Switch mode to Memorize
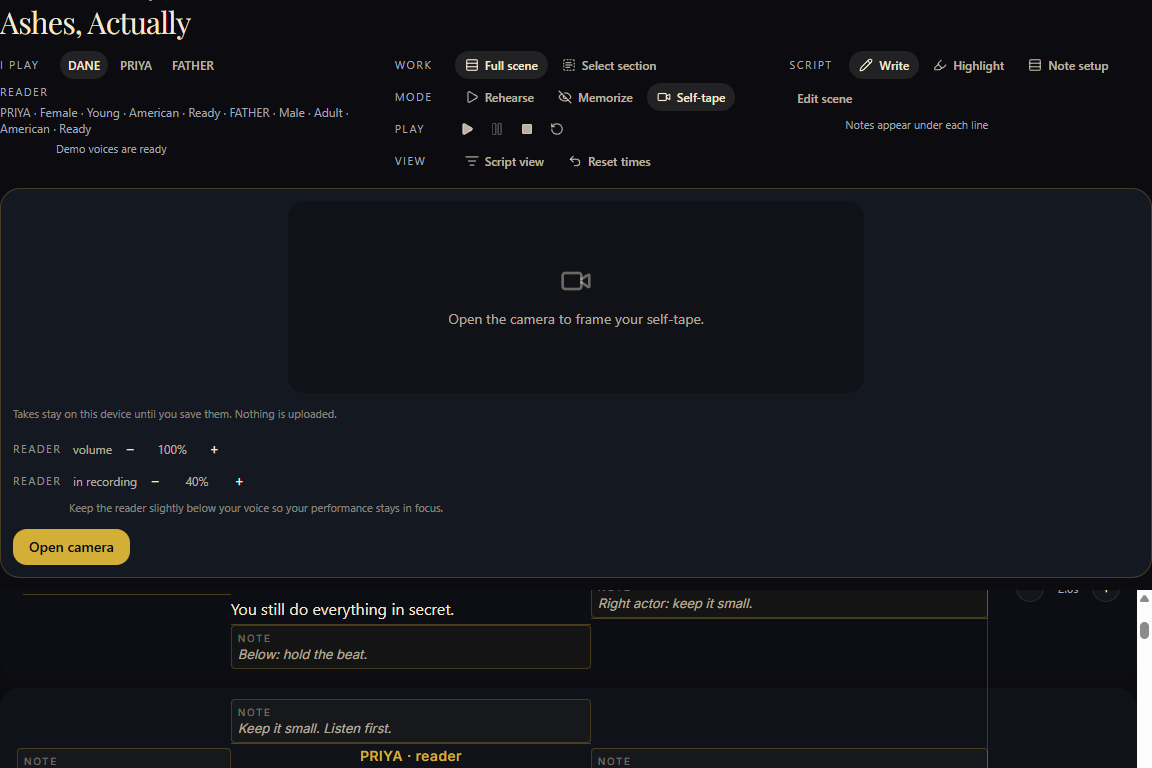This screenshot has width=1152, height=768. (x=596, y=98)
